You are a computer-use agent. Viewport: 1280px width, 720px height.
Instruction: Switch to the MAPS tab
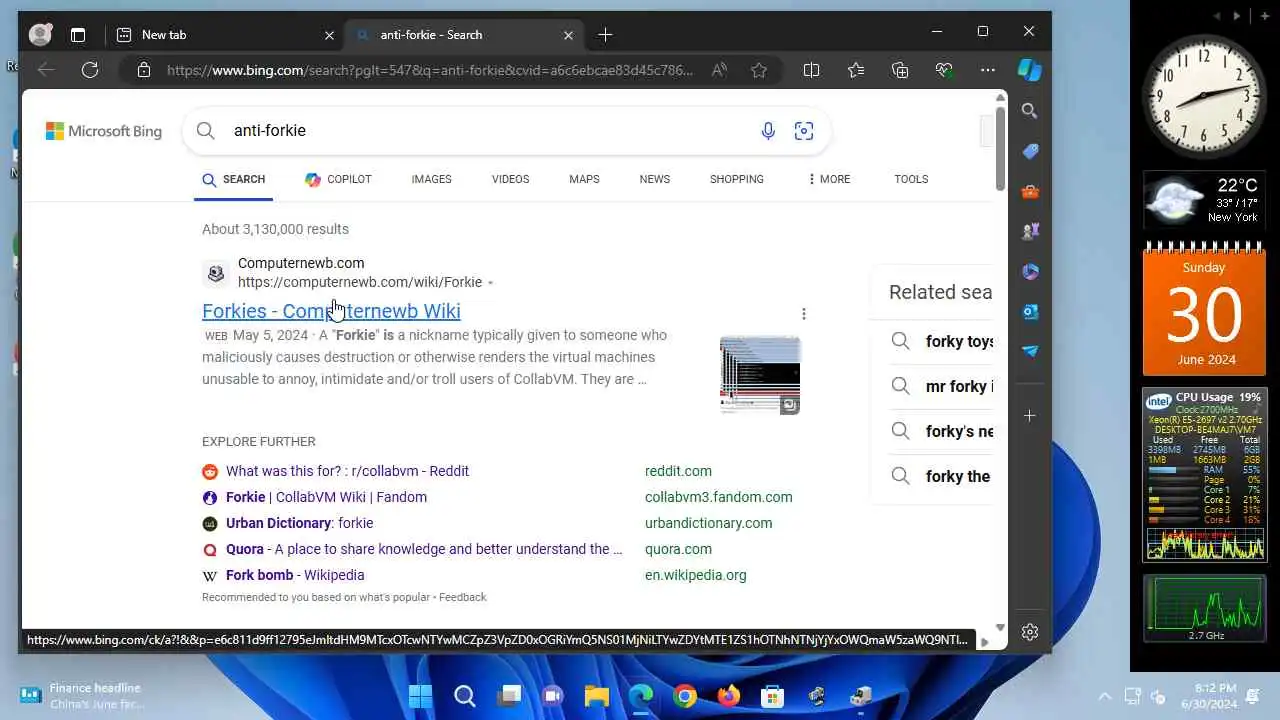[x=584, y=179]
